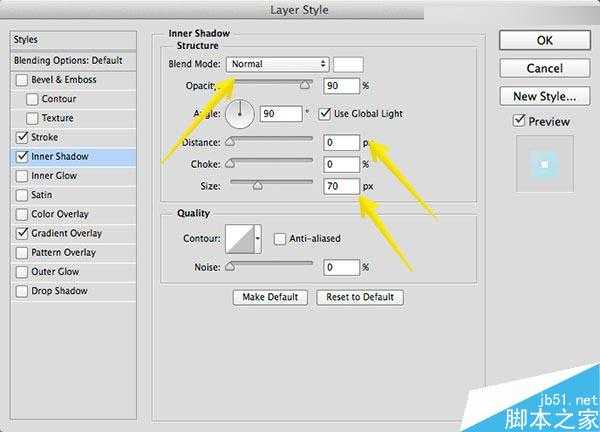Click the Cancel button
Image resolution: width=600 pixels, height=432 pixels.
click(x=544, y=68)
